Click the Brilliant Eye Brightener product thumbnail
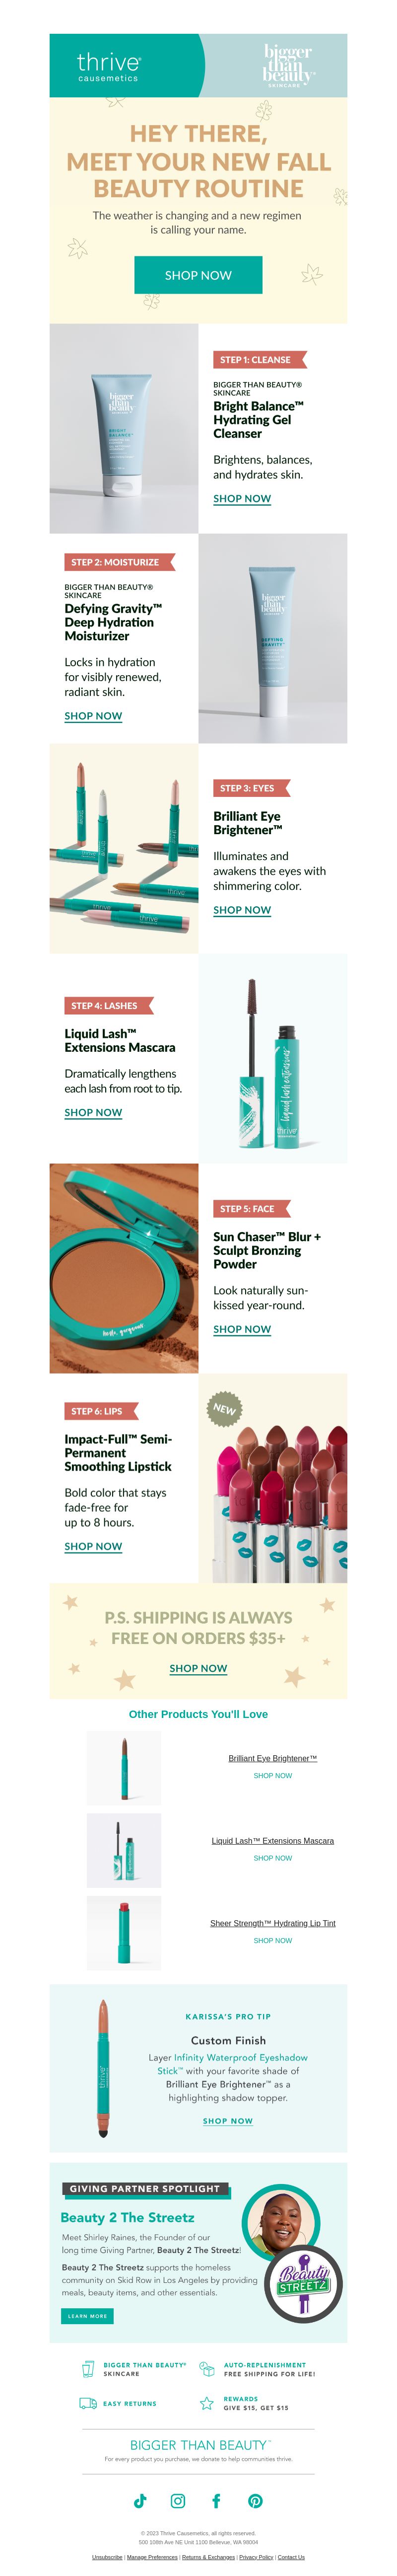Screen dimensions: 397x2576 (x=124, y=1767)
